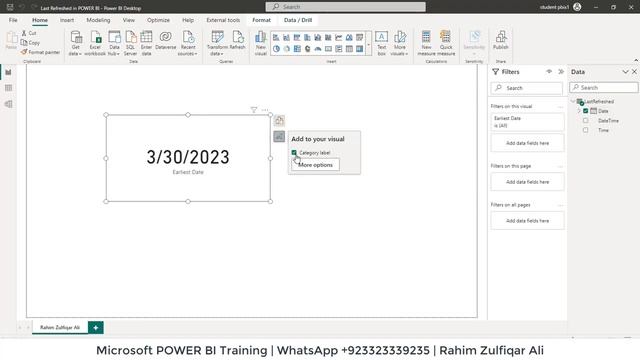Expand the visuals gallery dropdown arrow

369,44
